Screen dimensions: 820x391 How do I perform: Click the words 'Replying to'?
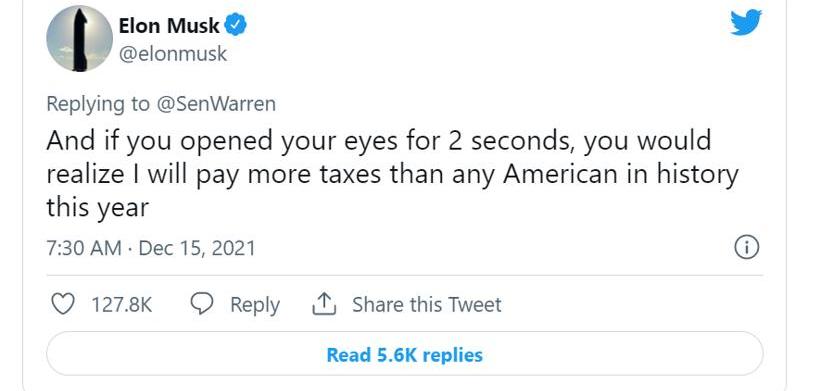[x=98, y=104]
